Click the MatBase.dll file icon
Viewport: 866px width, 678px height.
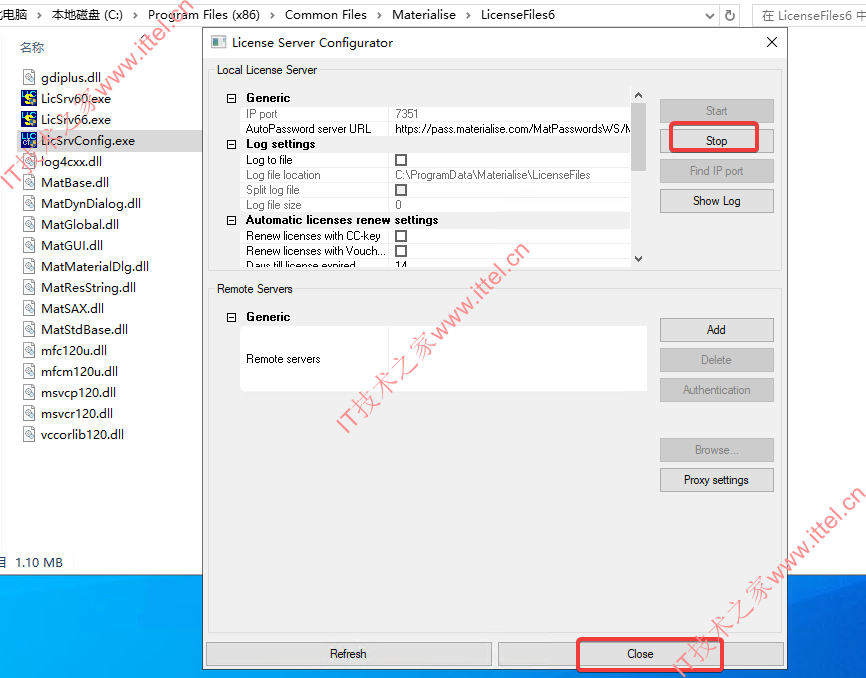(x=29, y=182)
